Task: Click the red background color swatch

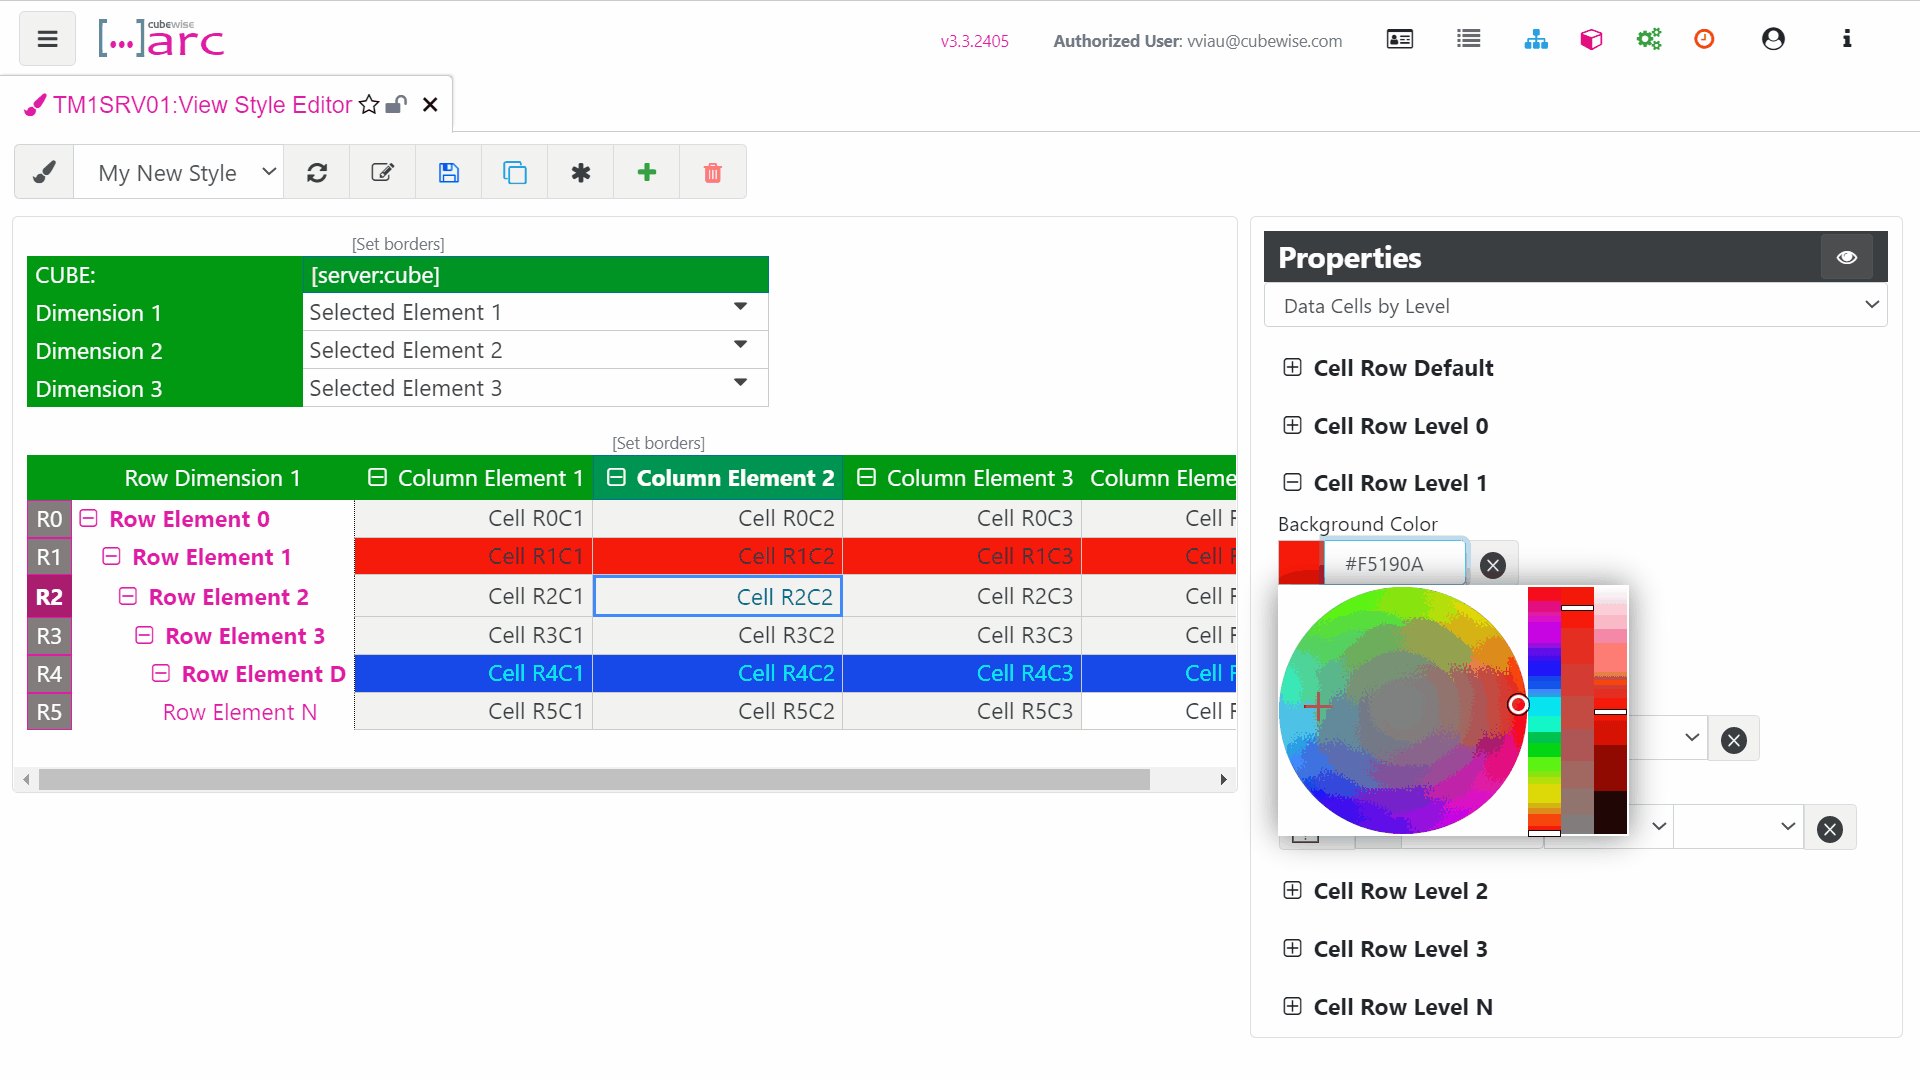Action: pos(1300,563)
